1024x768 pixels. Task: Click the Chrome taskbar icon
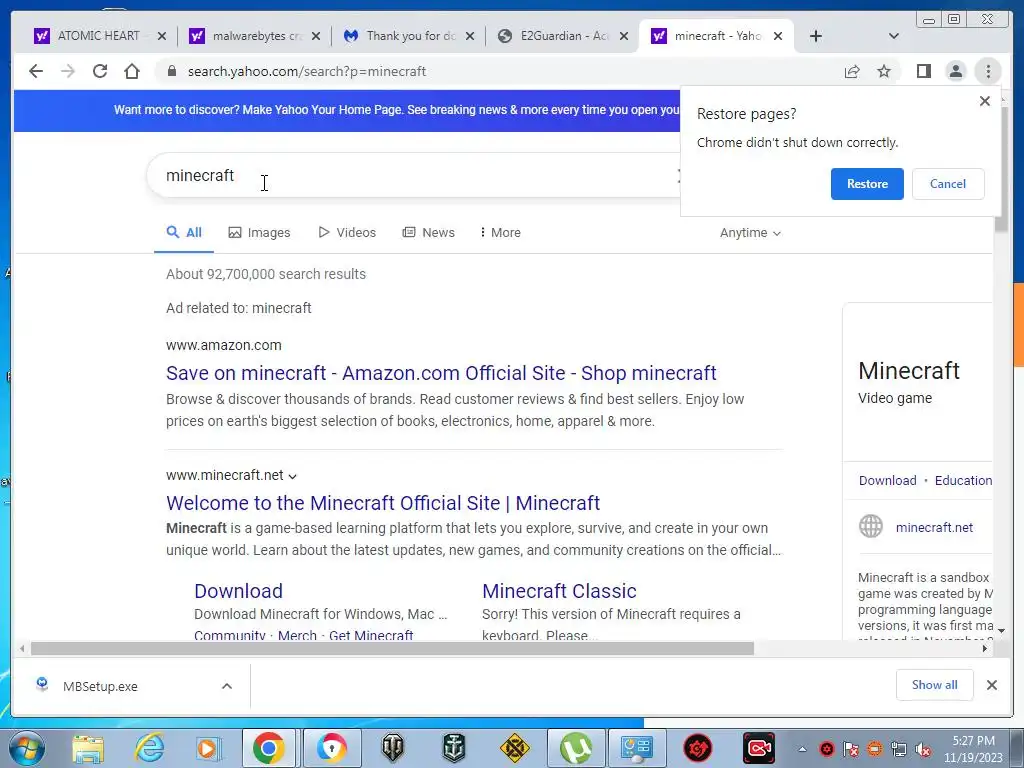coord(268,748)
